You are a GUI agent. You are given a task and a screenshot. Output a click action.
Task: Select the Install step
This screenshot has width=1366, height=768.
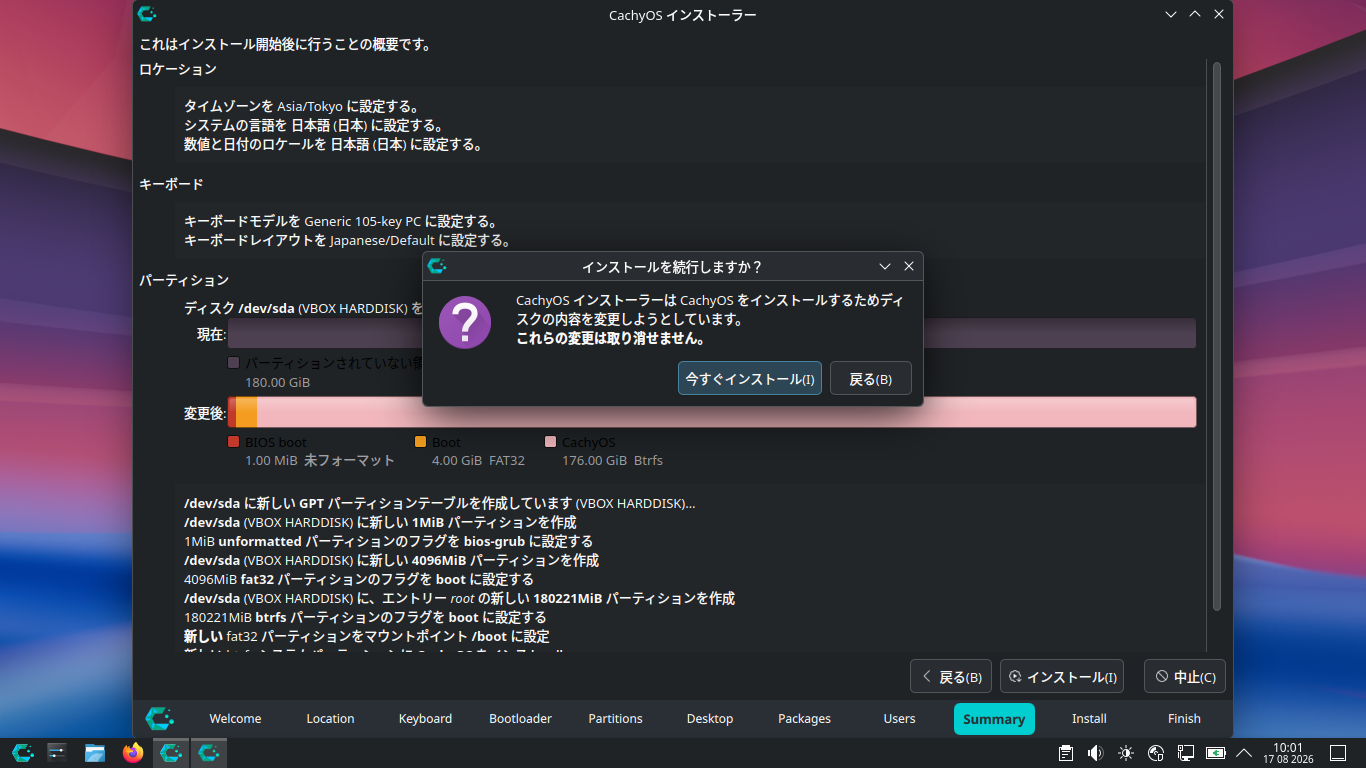[x=1089, y=718]
